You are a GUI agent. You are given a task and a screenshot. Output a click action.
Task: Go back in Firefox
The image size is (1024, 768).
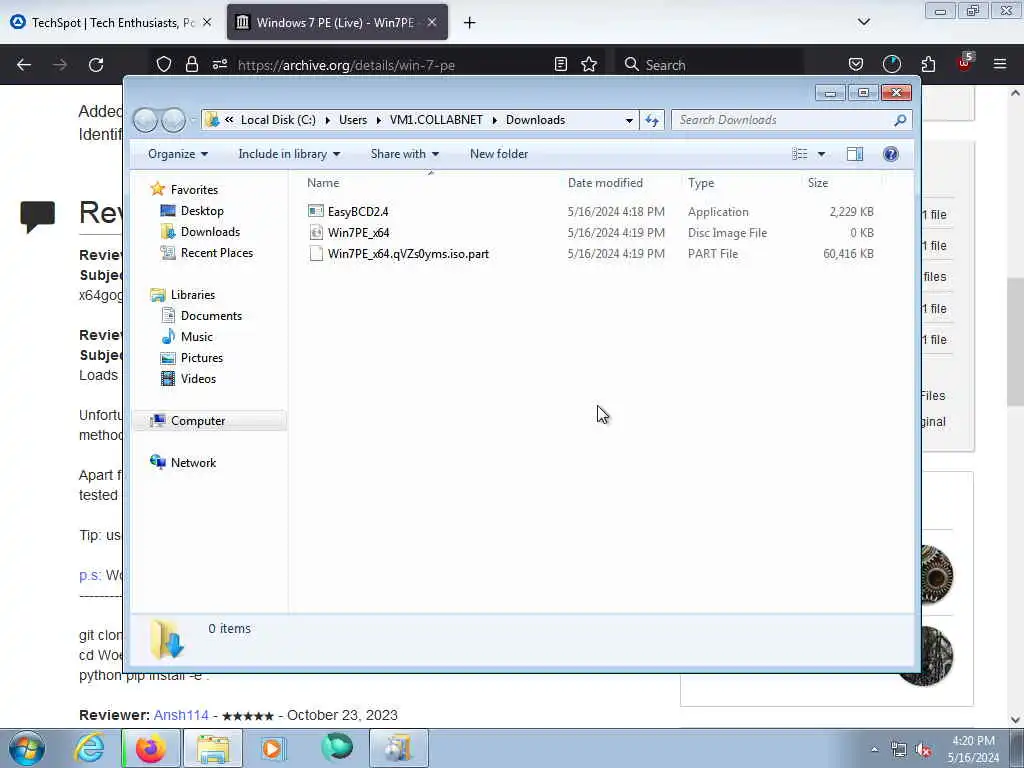[24, 65]
